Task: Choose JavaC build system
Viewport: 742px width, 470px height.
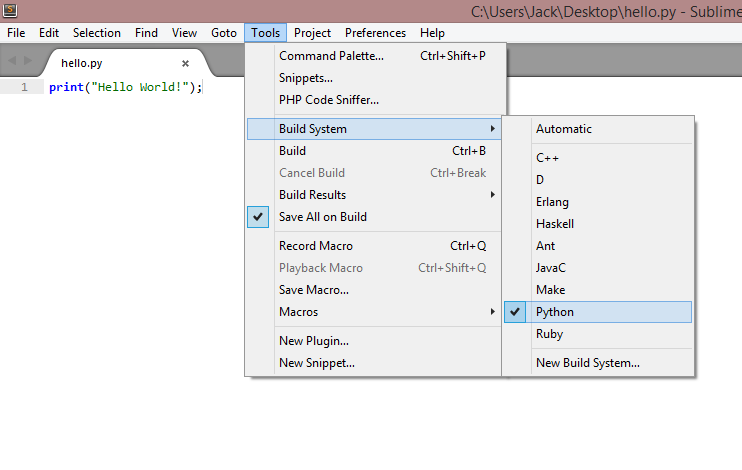Action: click(598, 268)
